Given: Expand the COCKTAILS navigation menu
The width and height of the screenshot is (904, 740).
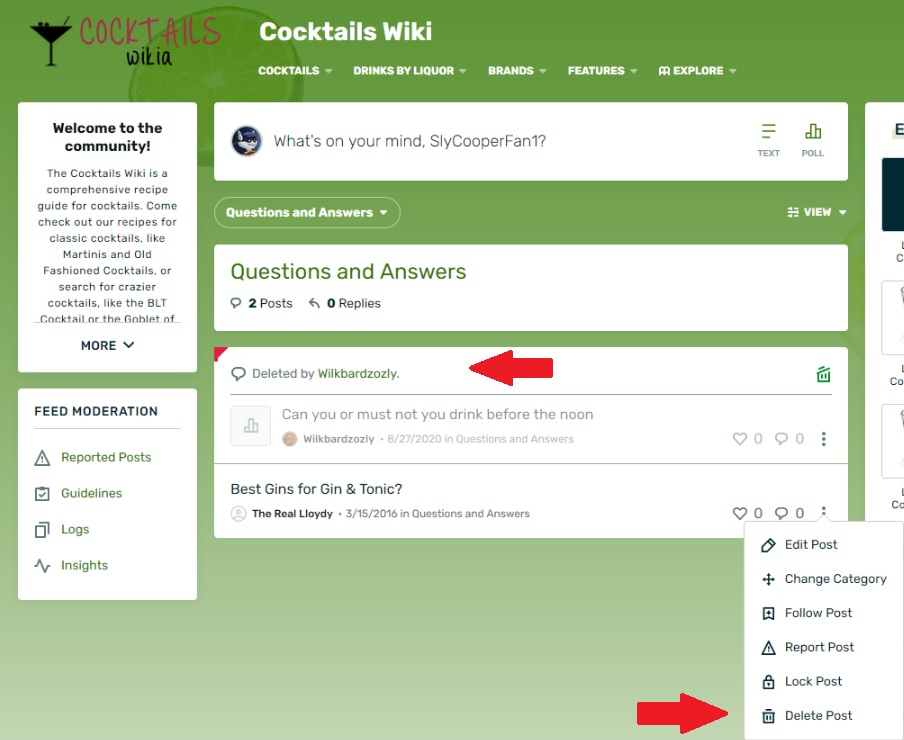Looking at the screenshot, I should click(295, 70).
